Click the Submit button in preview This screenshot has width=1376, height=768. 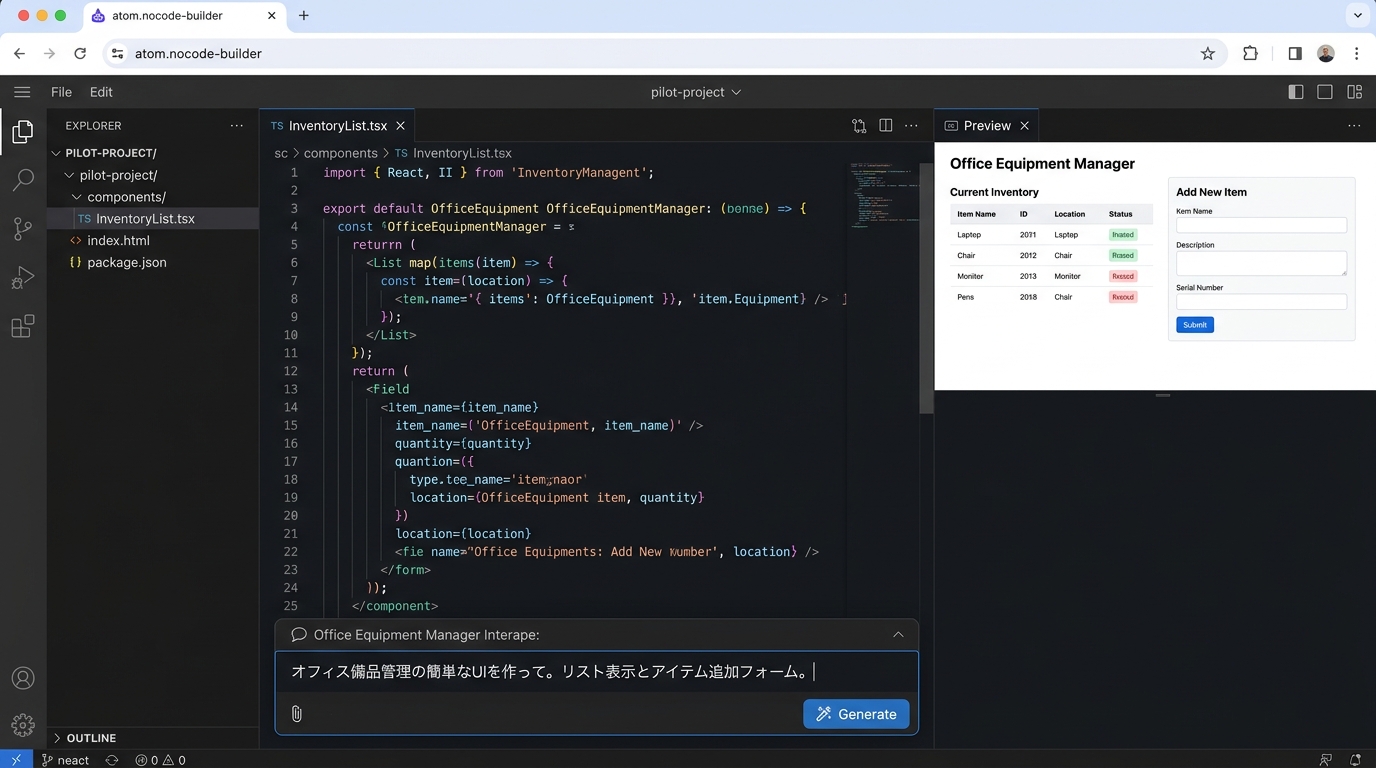1194,325
